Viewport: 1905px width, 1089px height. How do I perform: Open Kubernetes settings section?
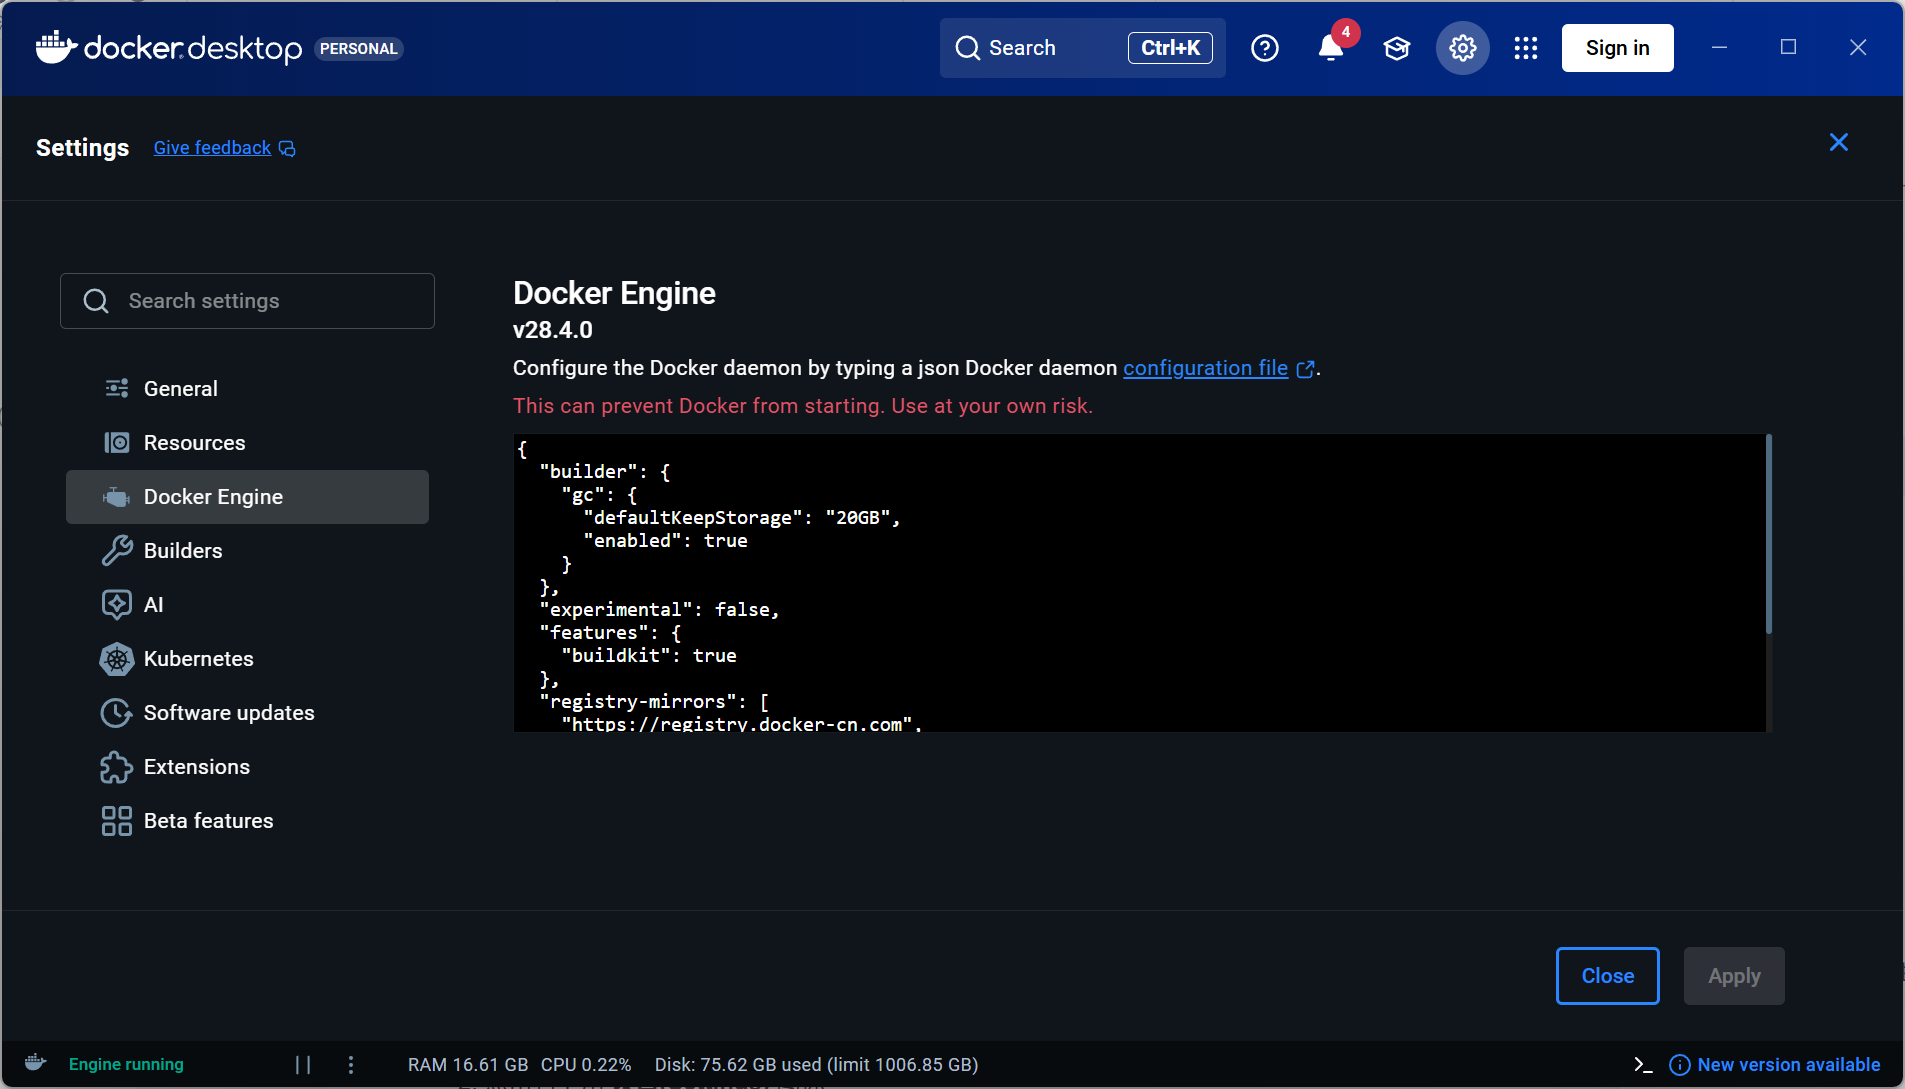point(247,658)
